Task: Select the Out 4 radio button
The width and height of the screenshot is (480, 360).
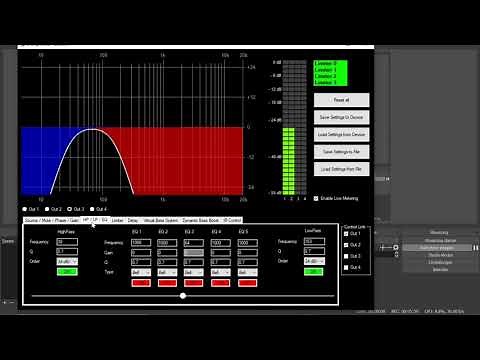Action: pos(92,209)
